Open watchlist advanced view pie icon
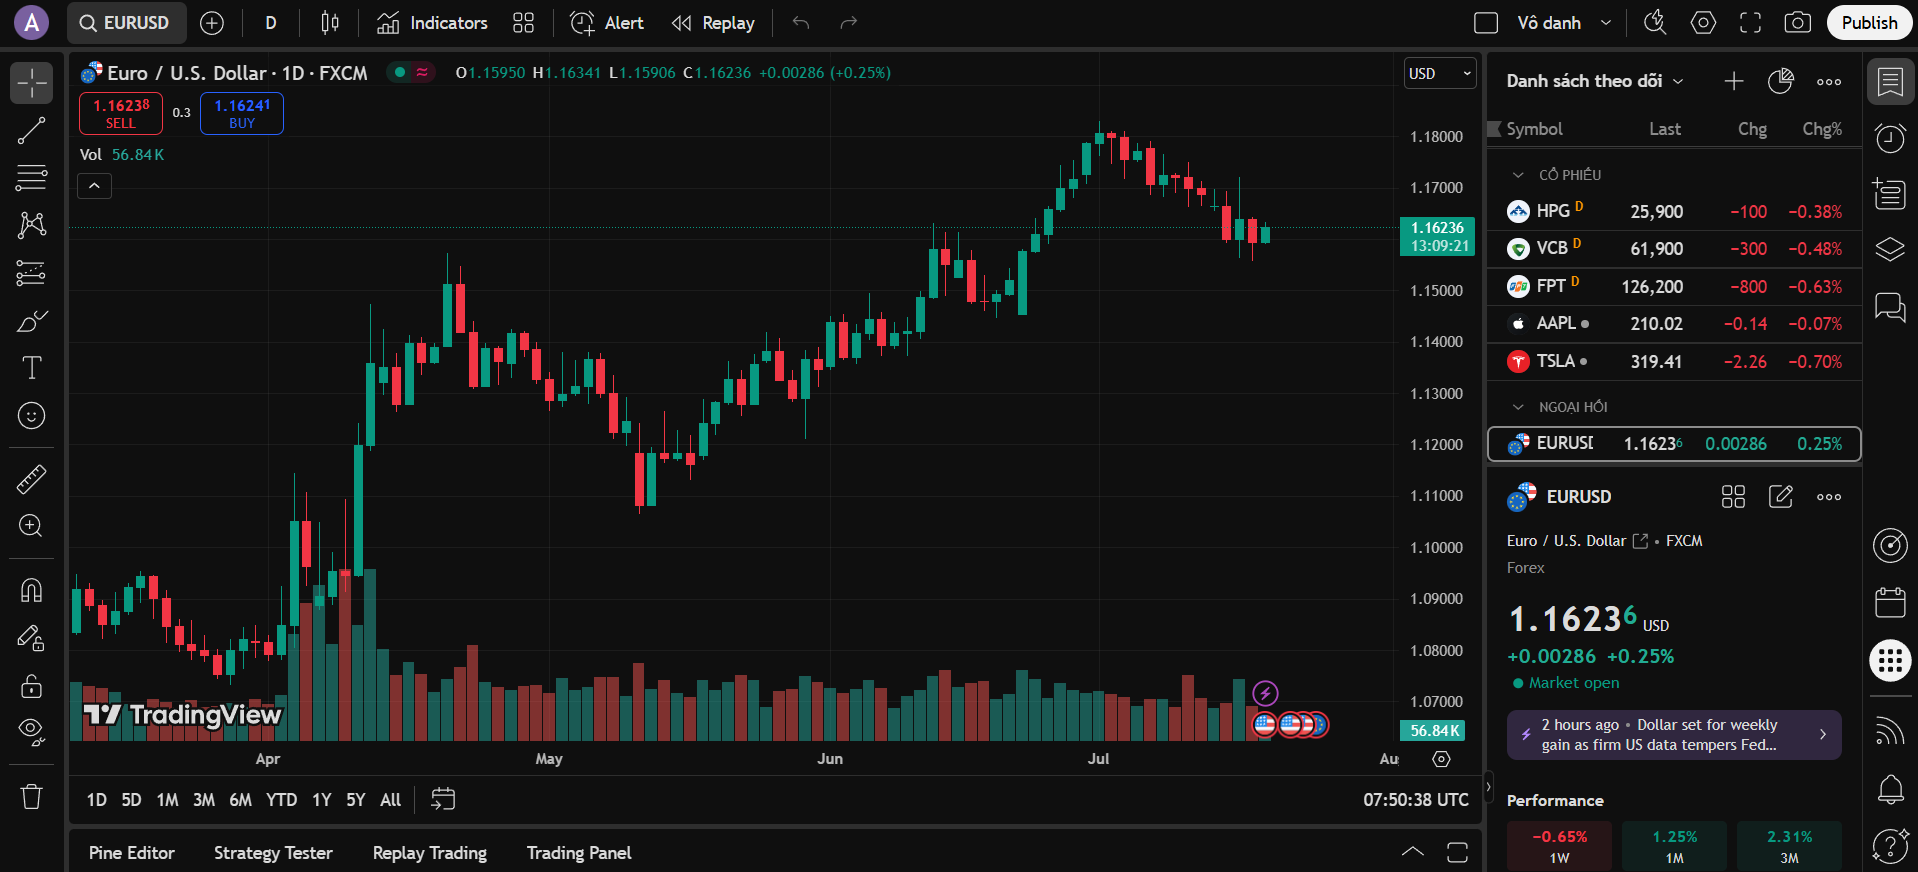This screenshot has width=1918, height=872. [x=1781, y=81]
